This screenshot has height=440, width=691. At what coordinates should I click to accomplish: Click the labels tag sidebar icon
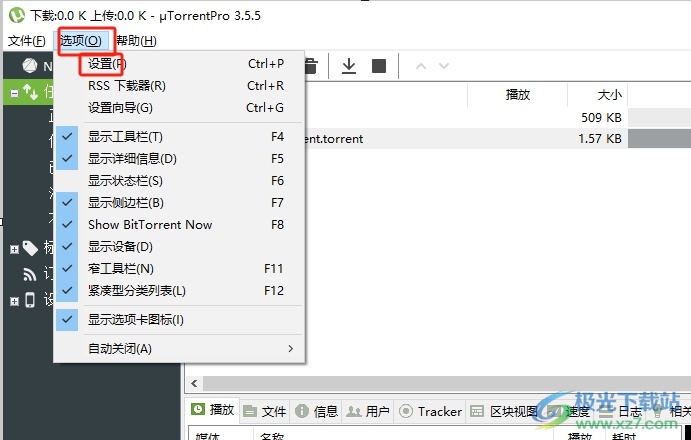[30, 248]
